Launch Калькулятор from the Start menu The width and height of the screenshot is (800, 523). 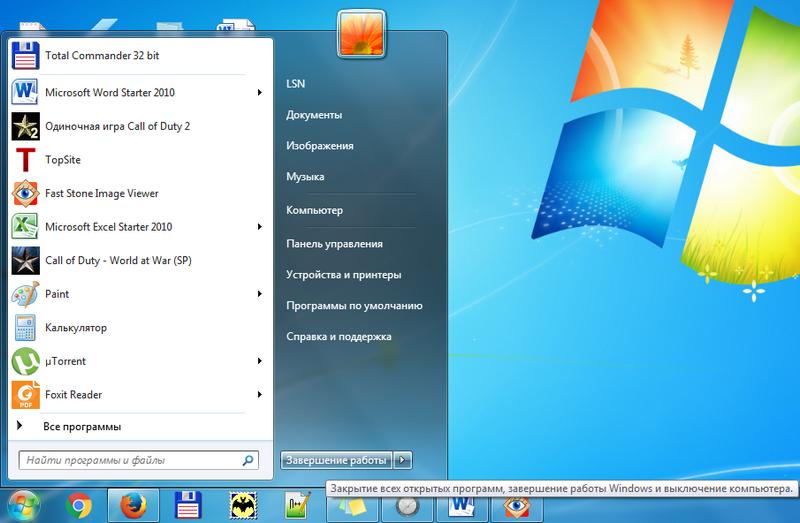138,328
